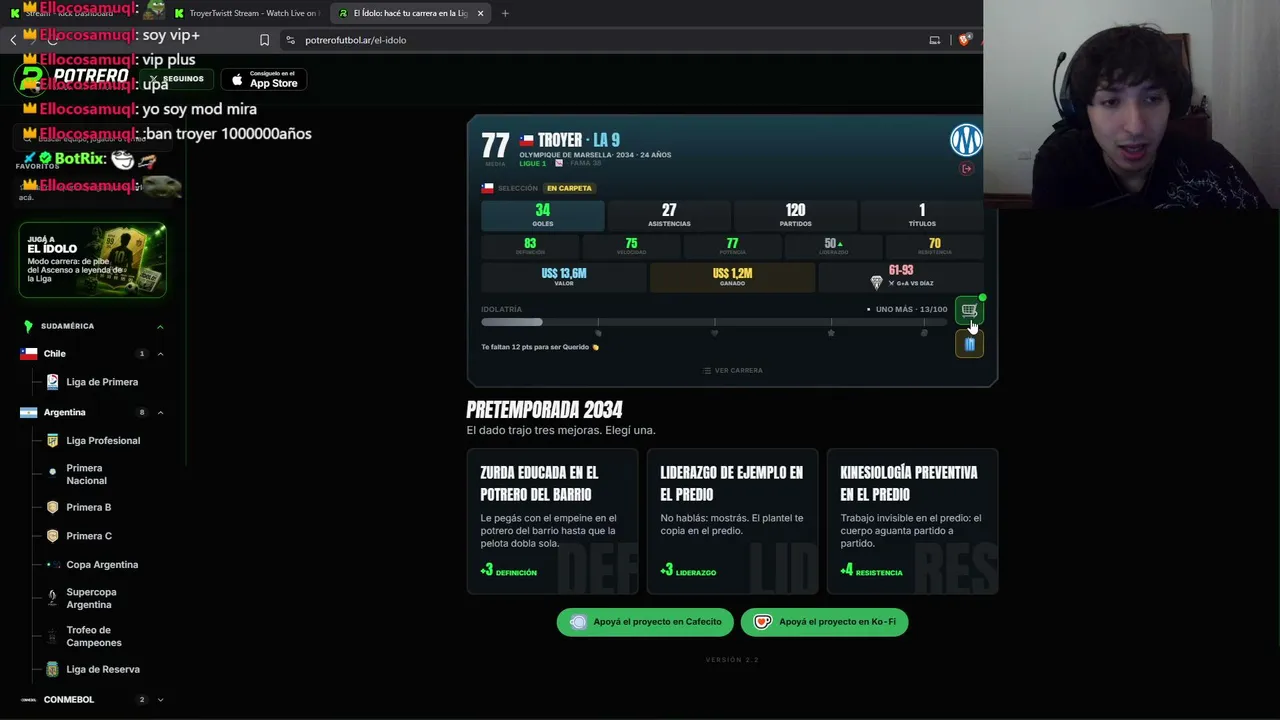Choose the Zurda Educada +3 Definición upgrade
Screen dimensions: 1280x720
click(552, 521)
